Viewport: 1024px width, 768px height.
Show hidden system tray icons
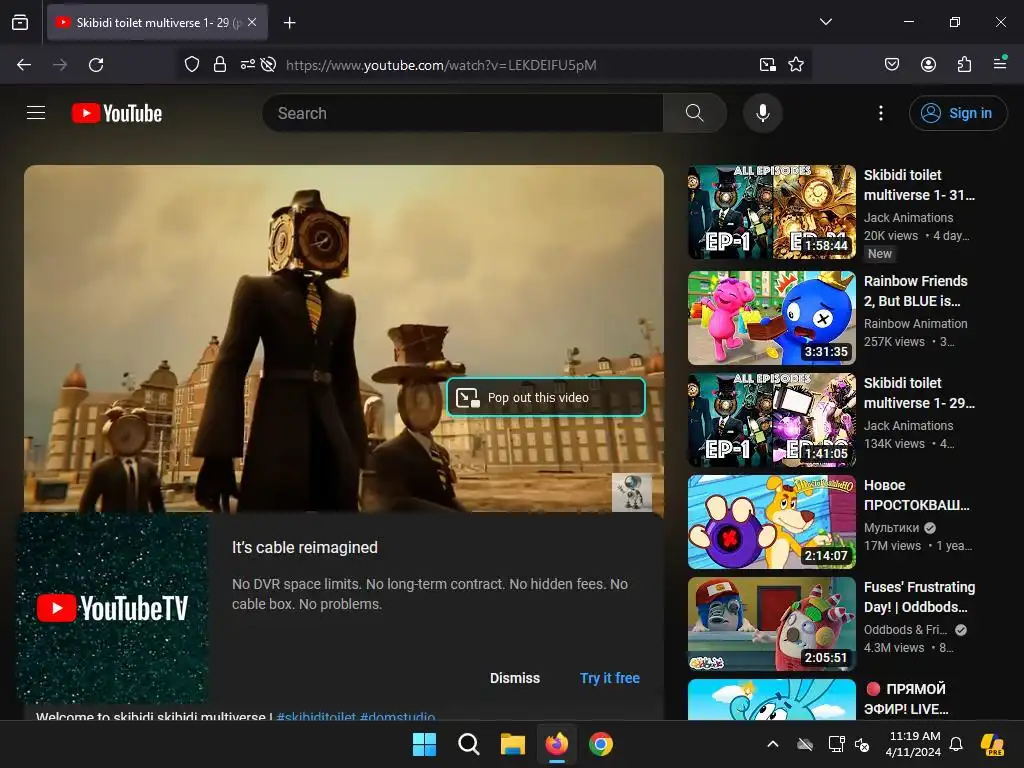coord(773,744)
